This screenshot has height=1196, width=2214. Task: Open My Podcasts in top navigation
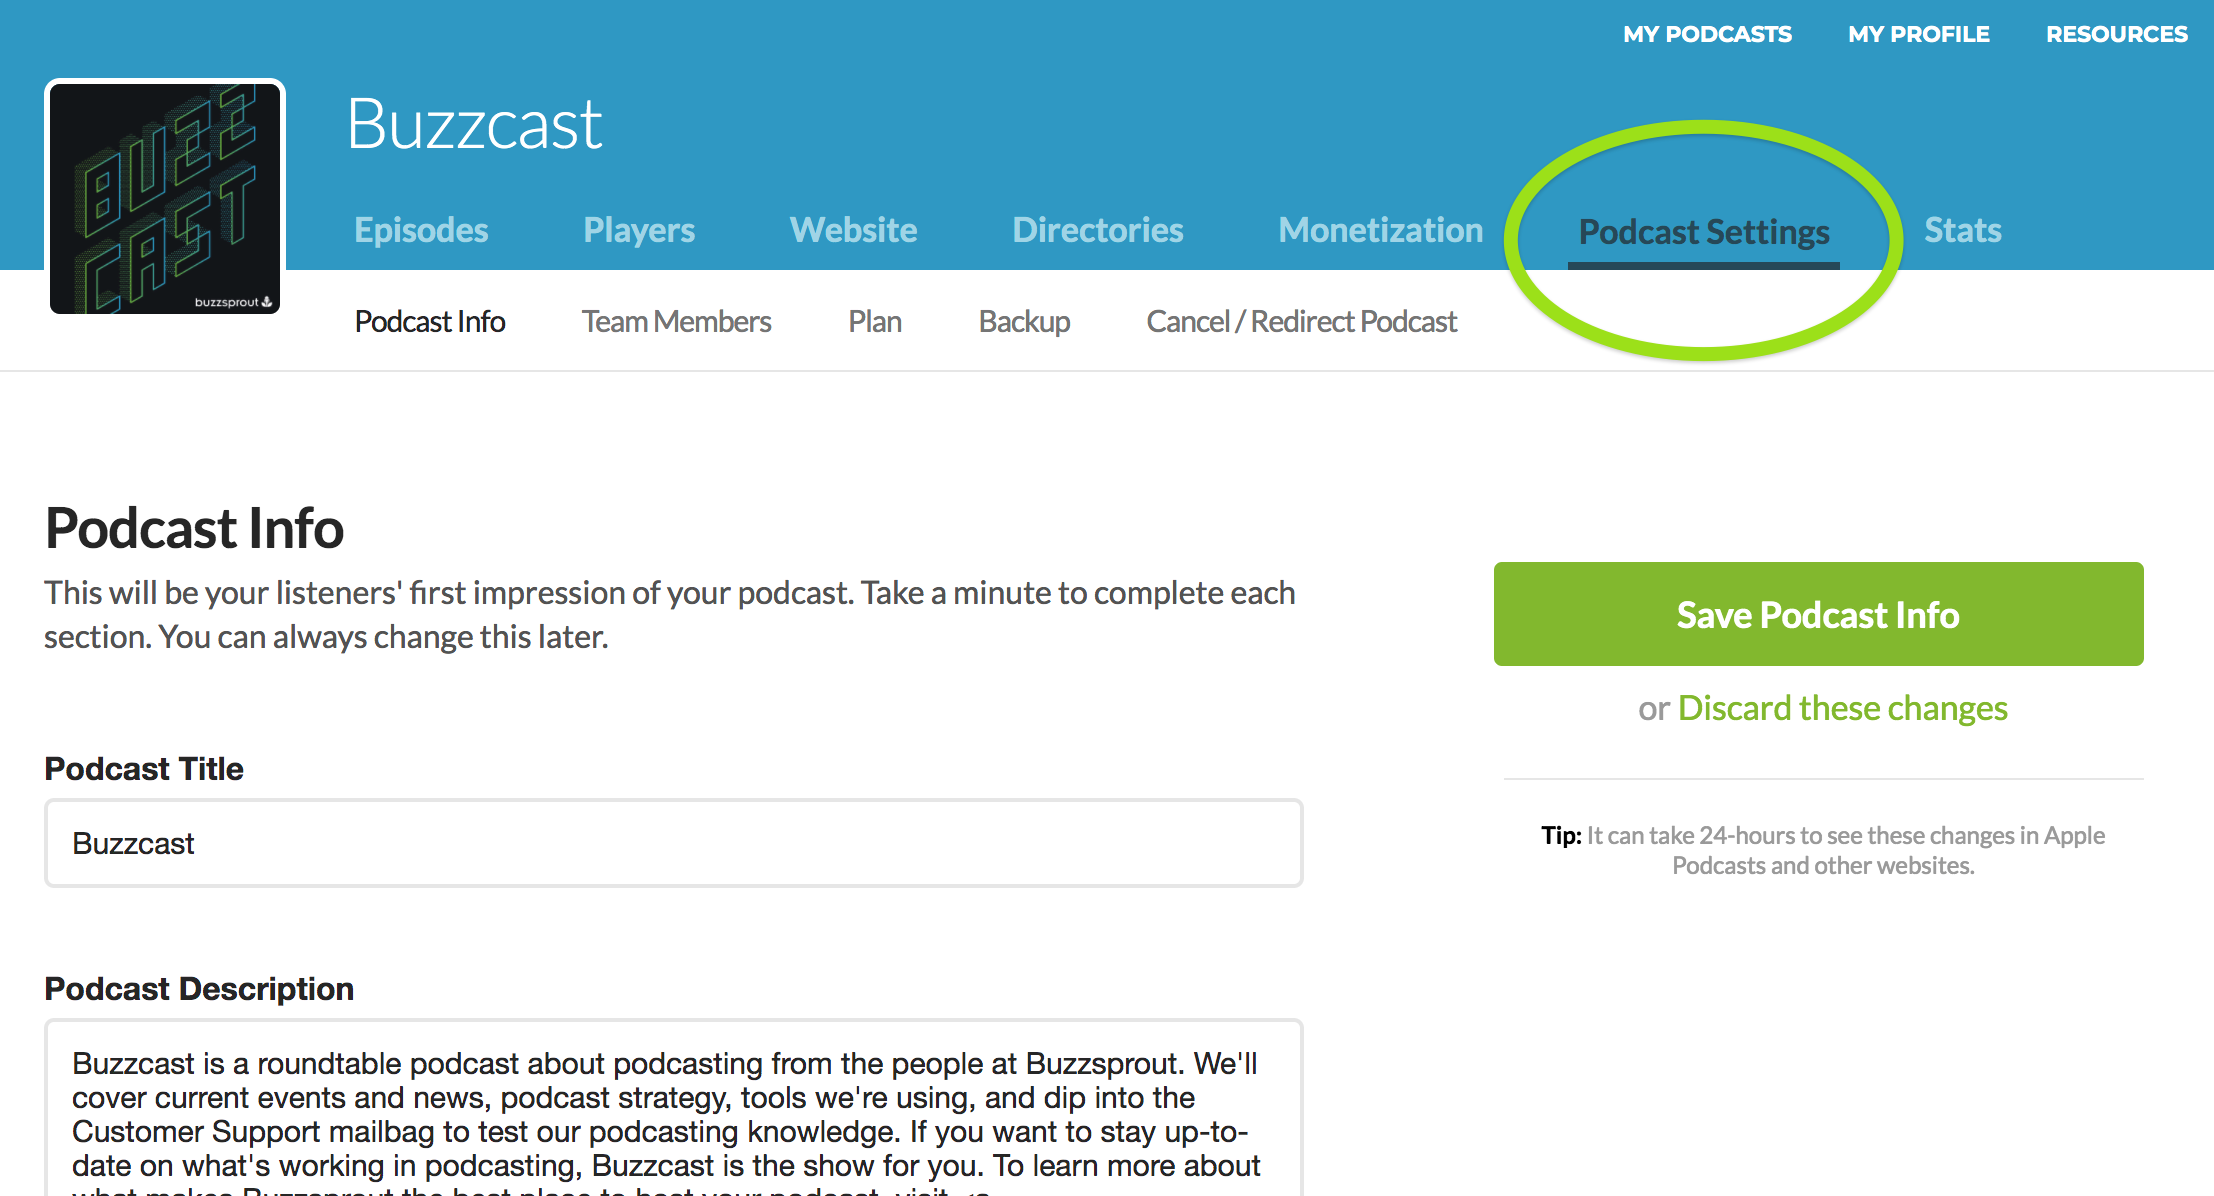point(1707,34)
